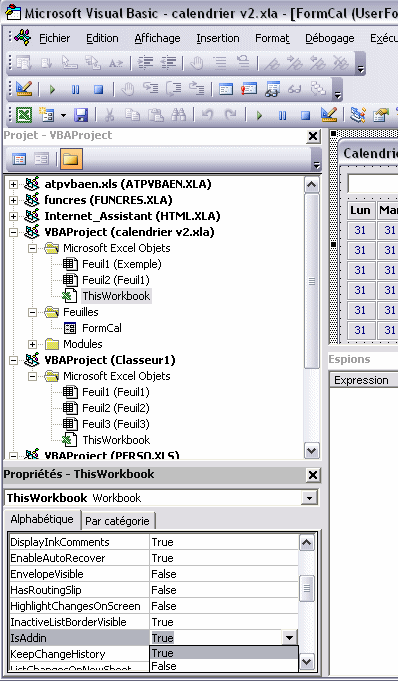The height and width of the screenshot is (682, 398).
Task: Click the Call Stack icon
Action: click(x=318, y=89)
